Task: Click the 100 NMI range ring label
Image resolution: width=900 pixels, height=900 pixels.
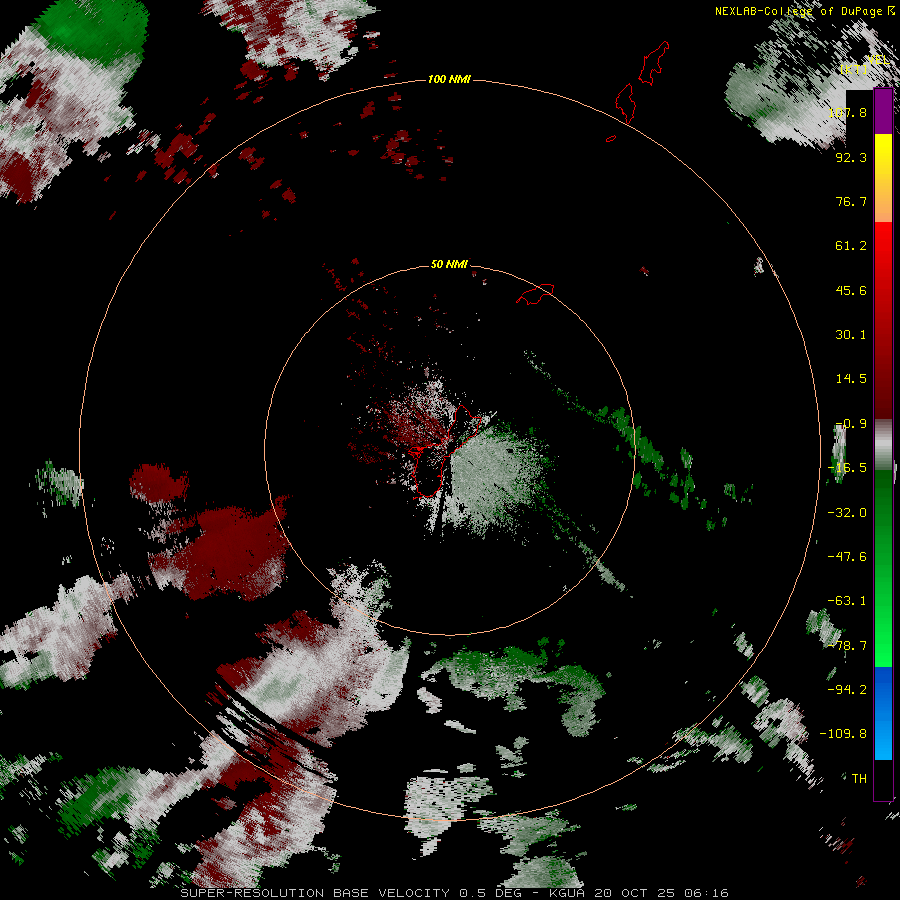Action: pos(449,79)
